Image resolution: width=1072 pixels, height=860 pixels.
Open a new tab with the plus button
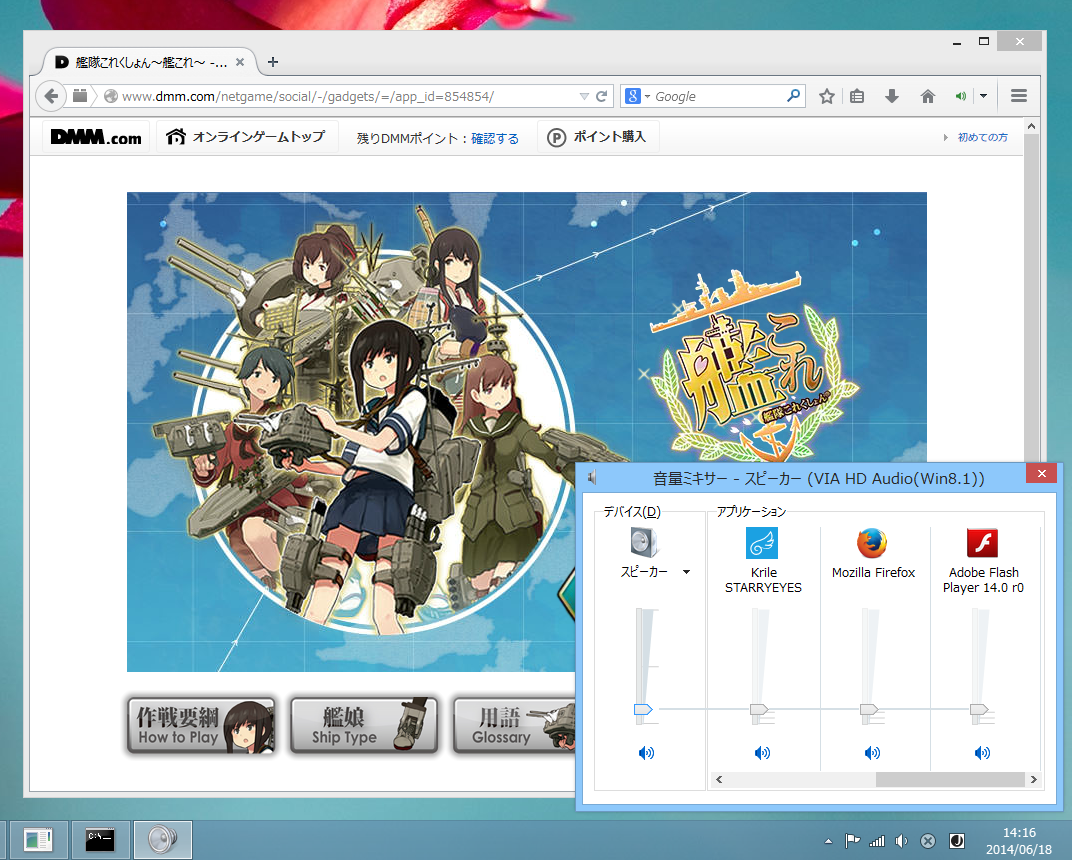pos(271,61)
